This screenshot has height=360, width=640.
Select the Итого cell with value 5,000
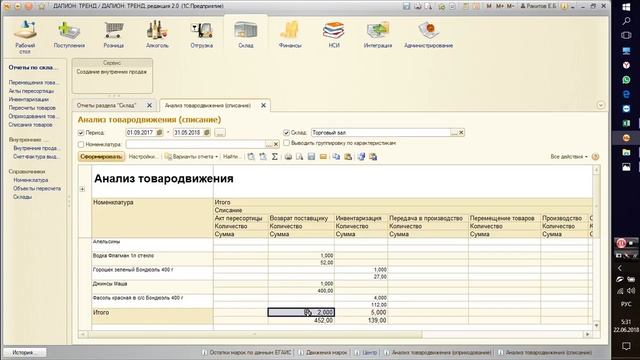pos(361,313)
